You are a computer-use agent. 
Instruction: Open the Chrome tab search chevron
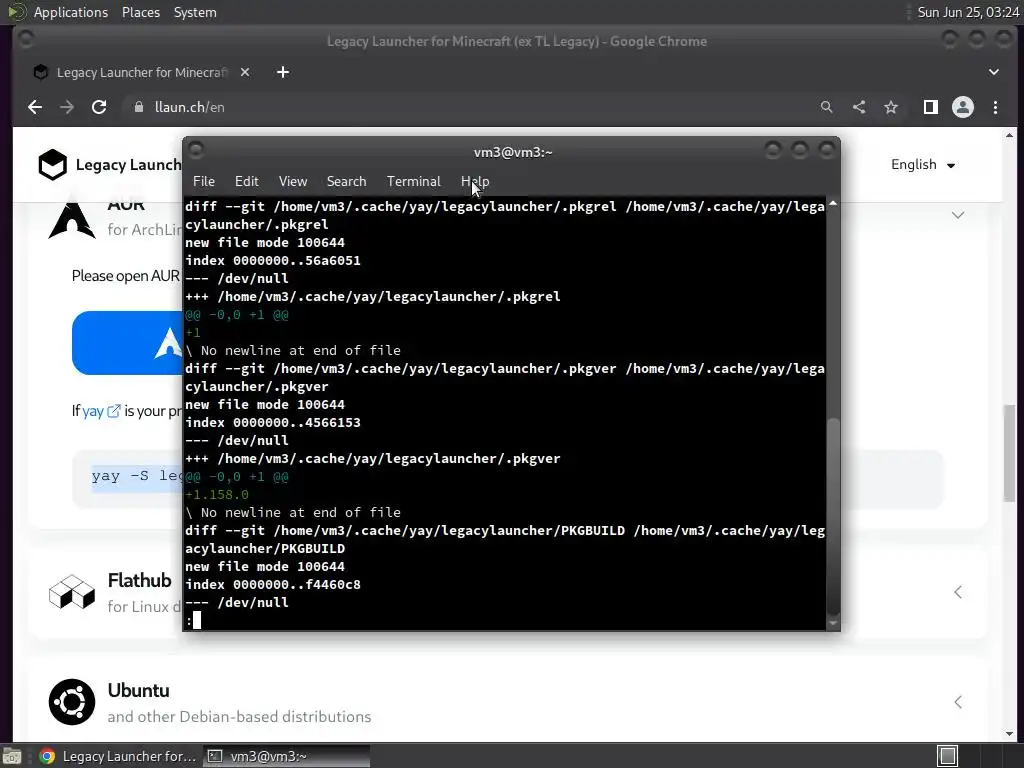[993, 72]
